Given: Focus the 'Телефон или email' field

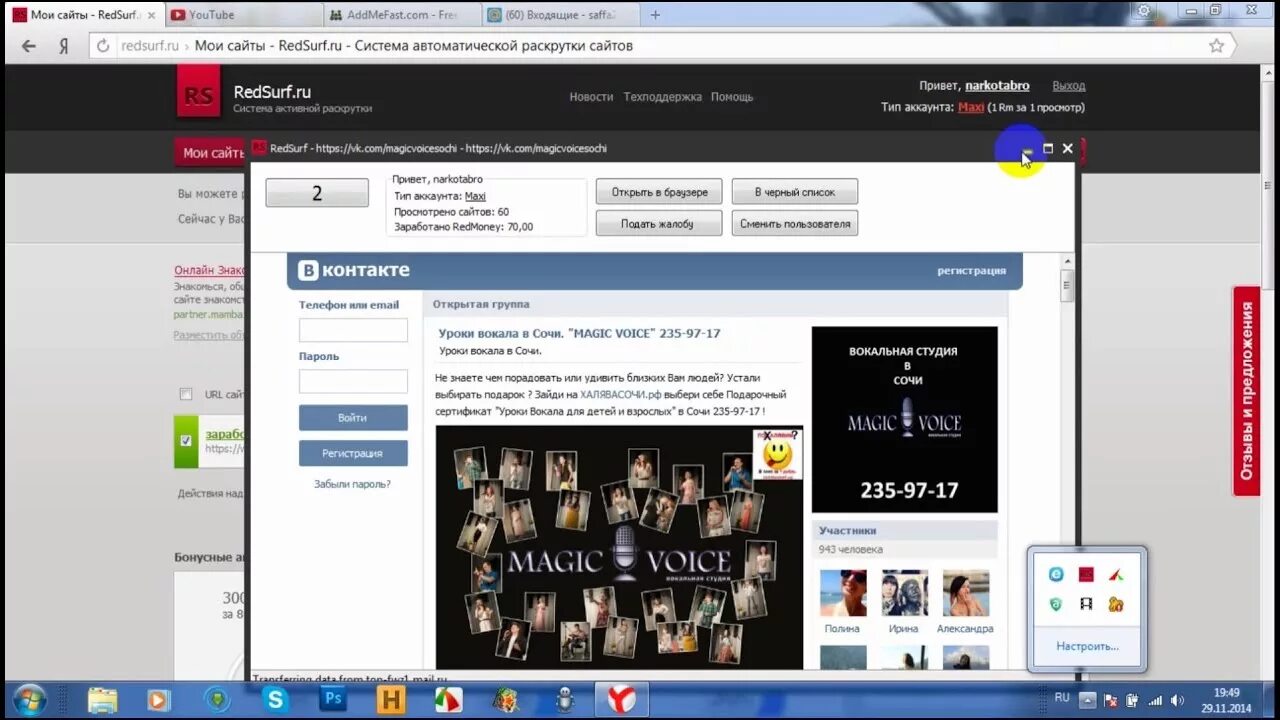Looking at the screenshot, I should (x=353, y=331).
